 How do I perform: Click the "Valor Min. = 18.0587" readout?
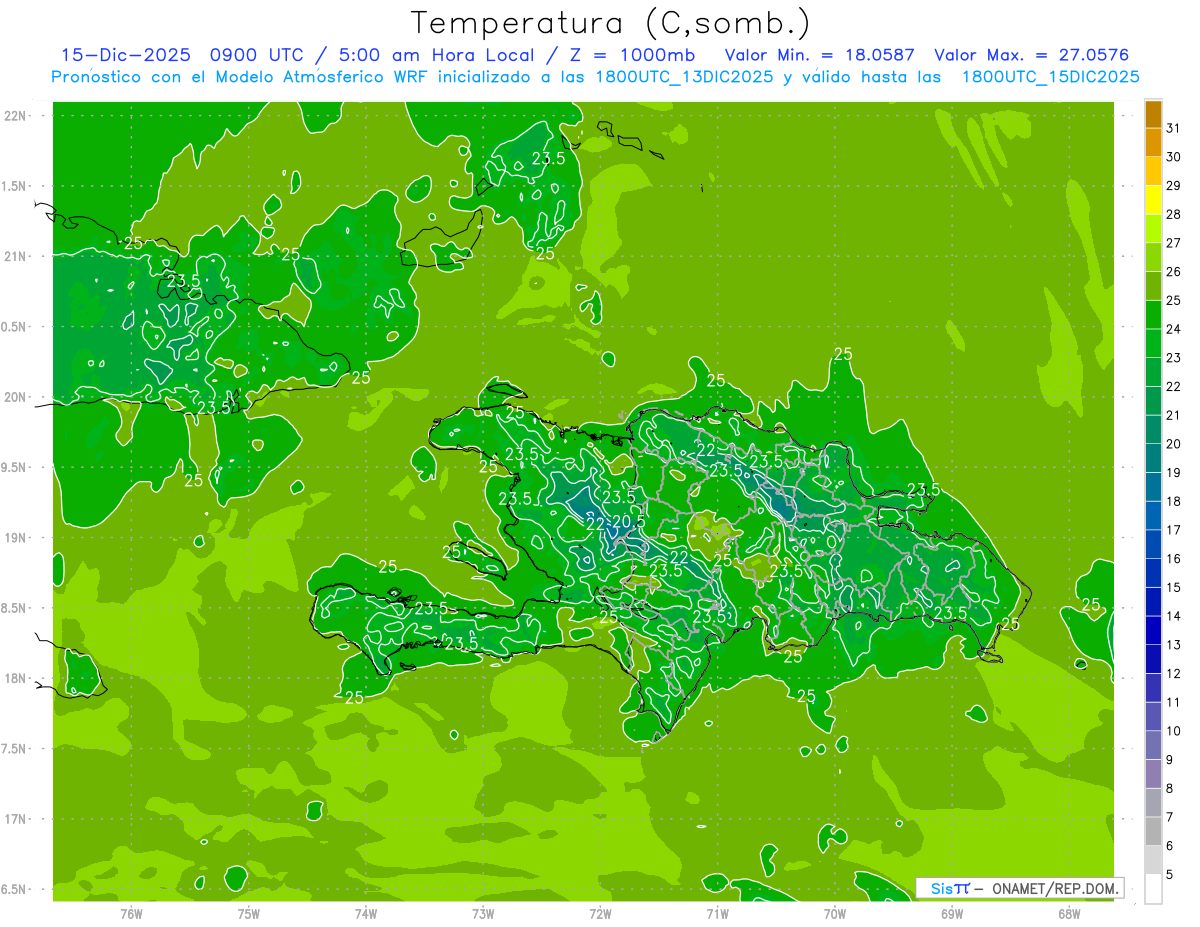pyautogui.click(x=819, y=55)
